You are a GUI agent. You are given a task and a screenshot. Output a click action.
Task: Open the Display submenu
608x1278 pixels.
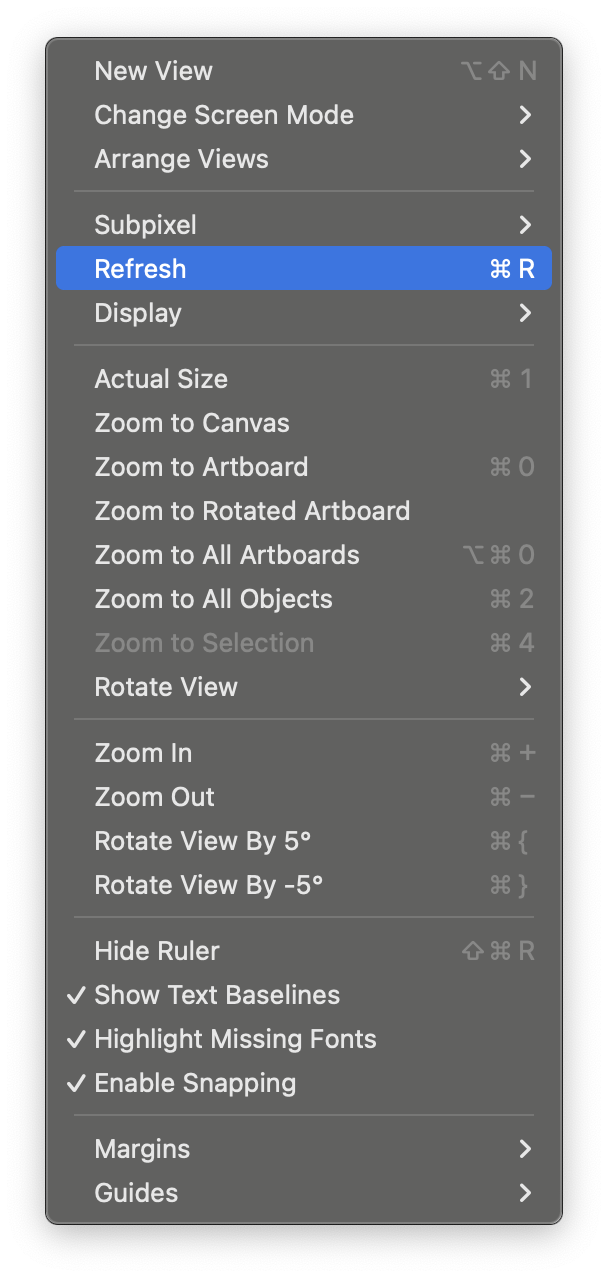click(x=138, y=313)
